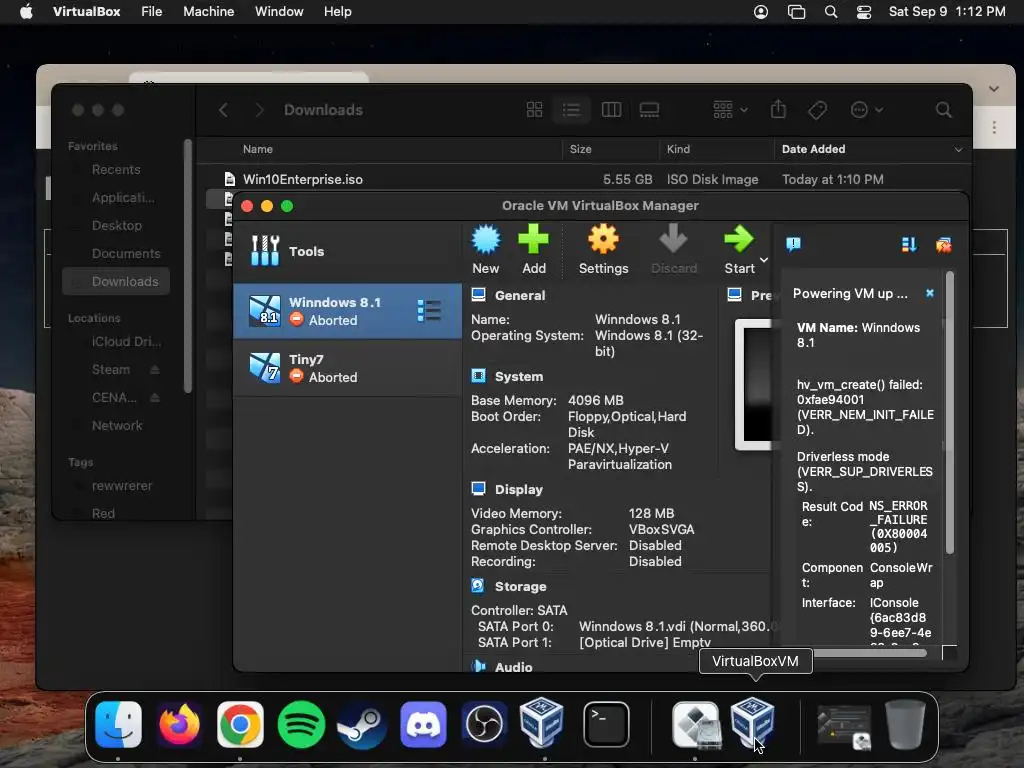Click the user account menu bar icon
This screenshot has height=768, width=1024.
(x=761, y=12)
